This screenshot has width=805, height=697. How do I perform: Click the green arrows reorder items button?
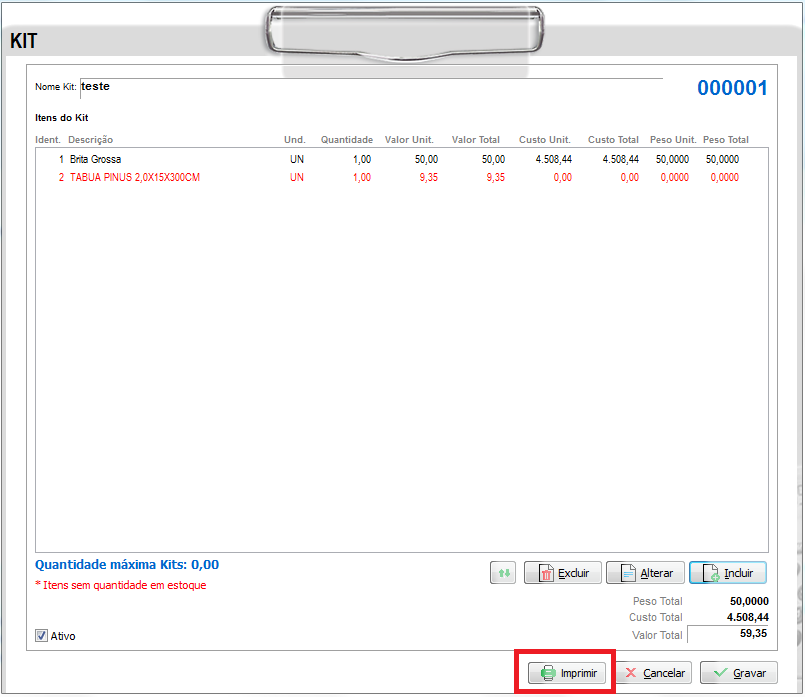click(x=504, y=573)
